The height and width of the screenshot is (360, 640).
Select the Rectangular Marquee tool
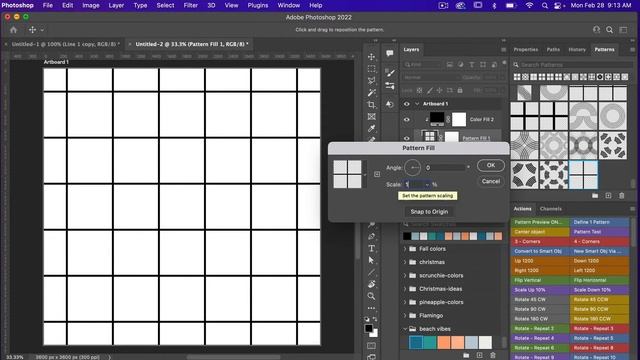click(371, 69)
